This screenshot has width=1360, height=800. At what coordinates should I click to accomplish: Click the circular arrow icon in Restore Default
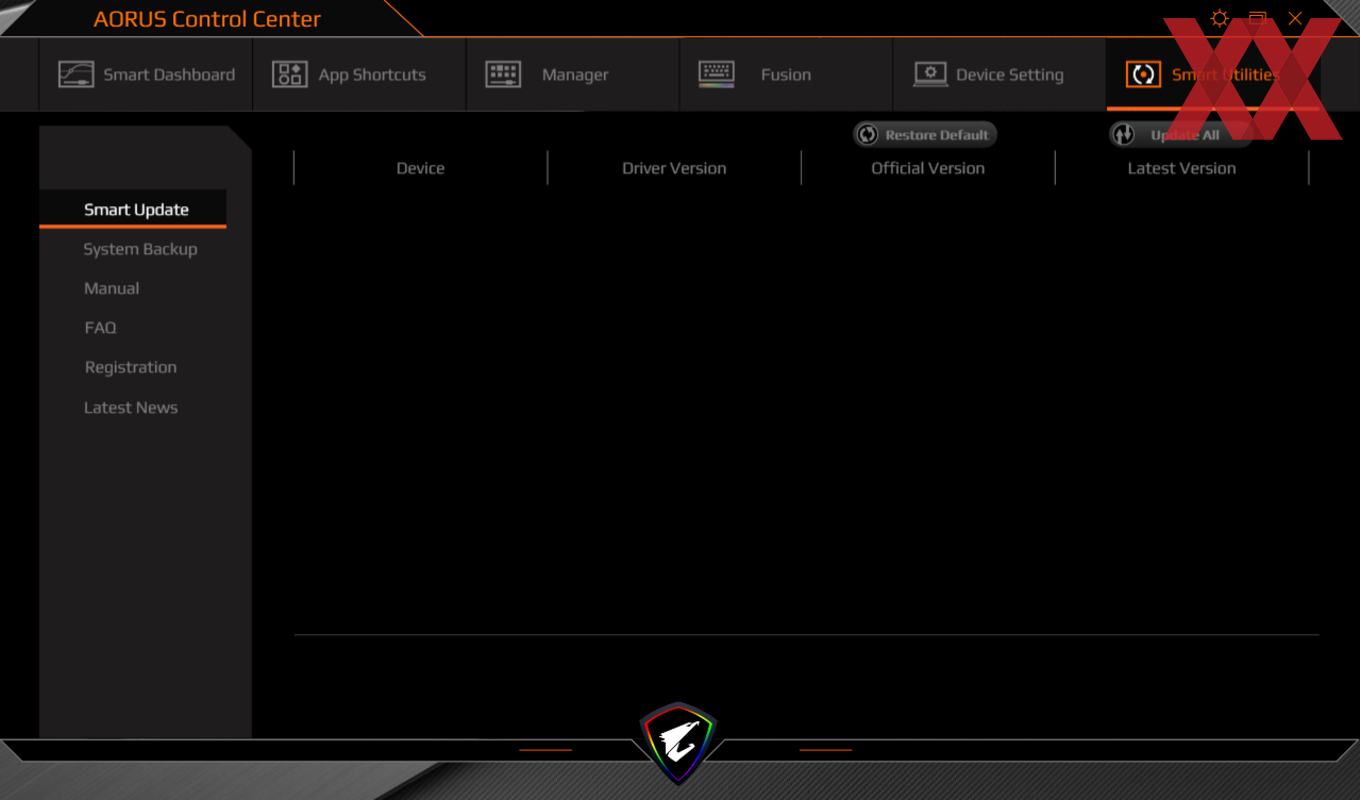pos(868,135)
